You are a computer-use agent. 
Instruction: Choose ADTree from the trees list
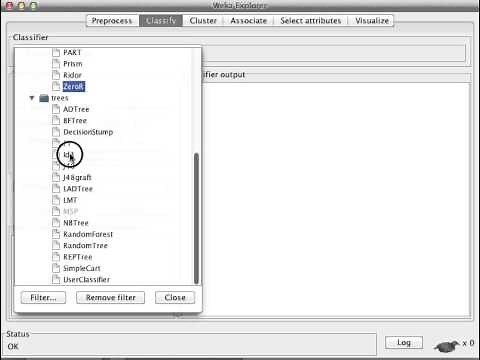[76, 109]
